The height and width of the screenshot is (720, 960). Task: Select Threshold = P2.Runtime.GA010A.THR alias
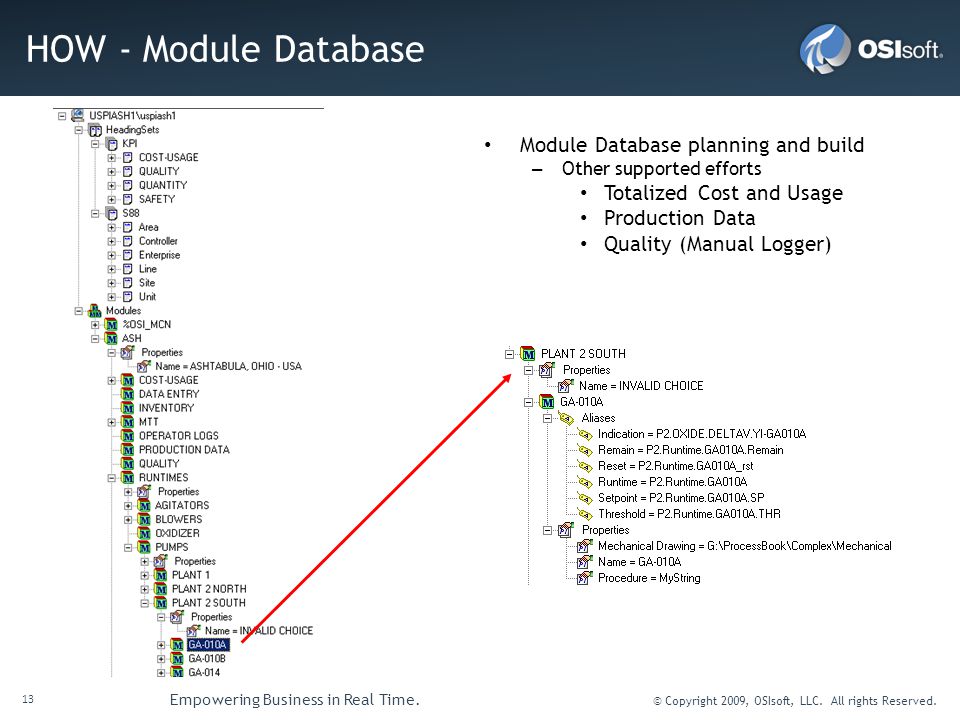689,514
